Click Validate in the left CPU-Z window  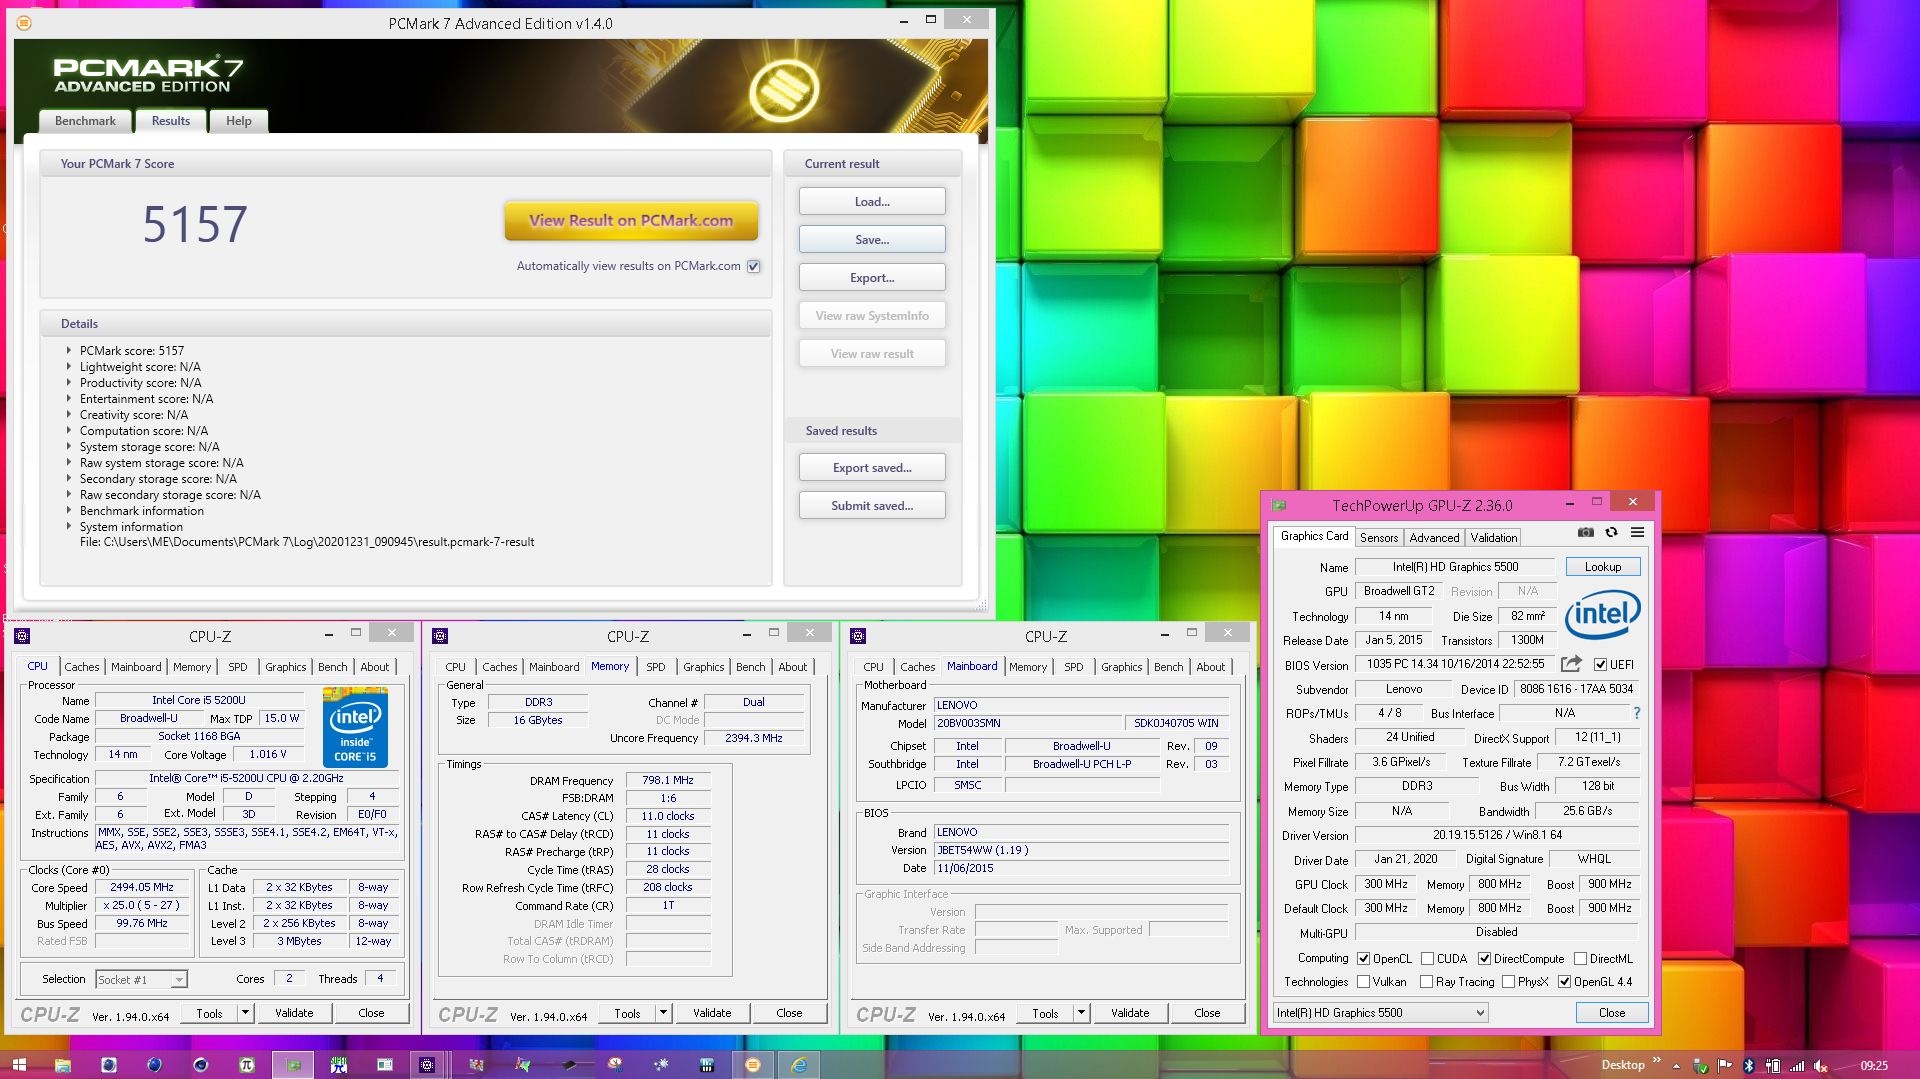(x=294, y=1013)
